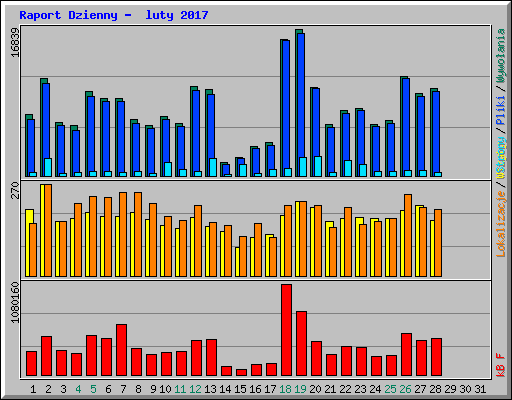
Task: Click the cyan bar for day 20
Action: (318, 166)
